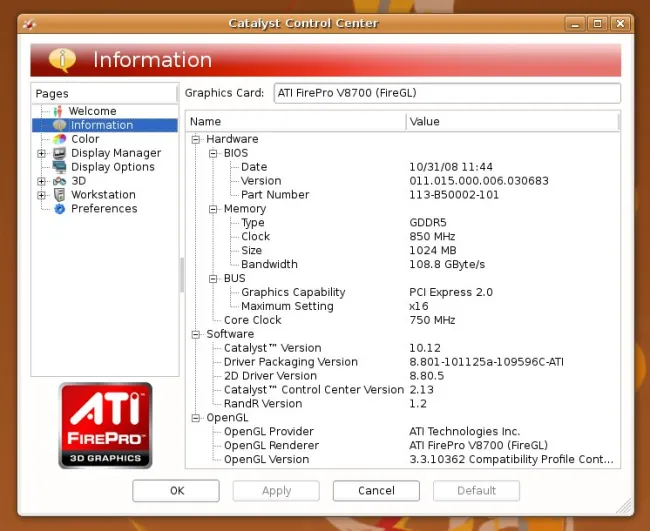
Task: Click the Catalyst title bar application icon
Action: 29,24
